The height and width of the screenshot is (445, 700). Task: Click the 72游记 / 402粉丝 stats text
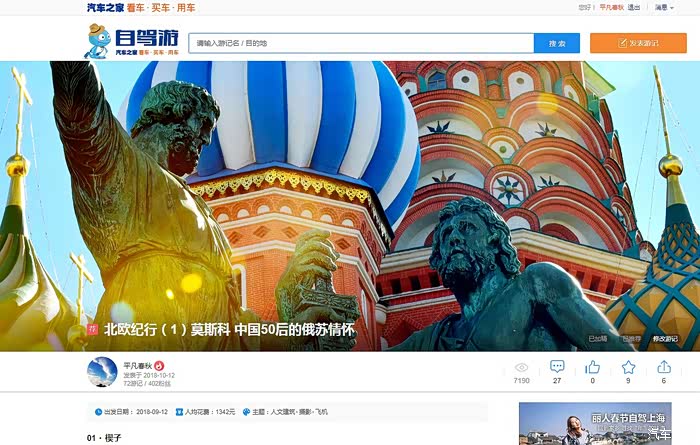147,383
